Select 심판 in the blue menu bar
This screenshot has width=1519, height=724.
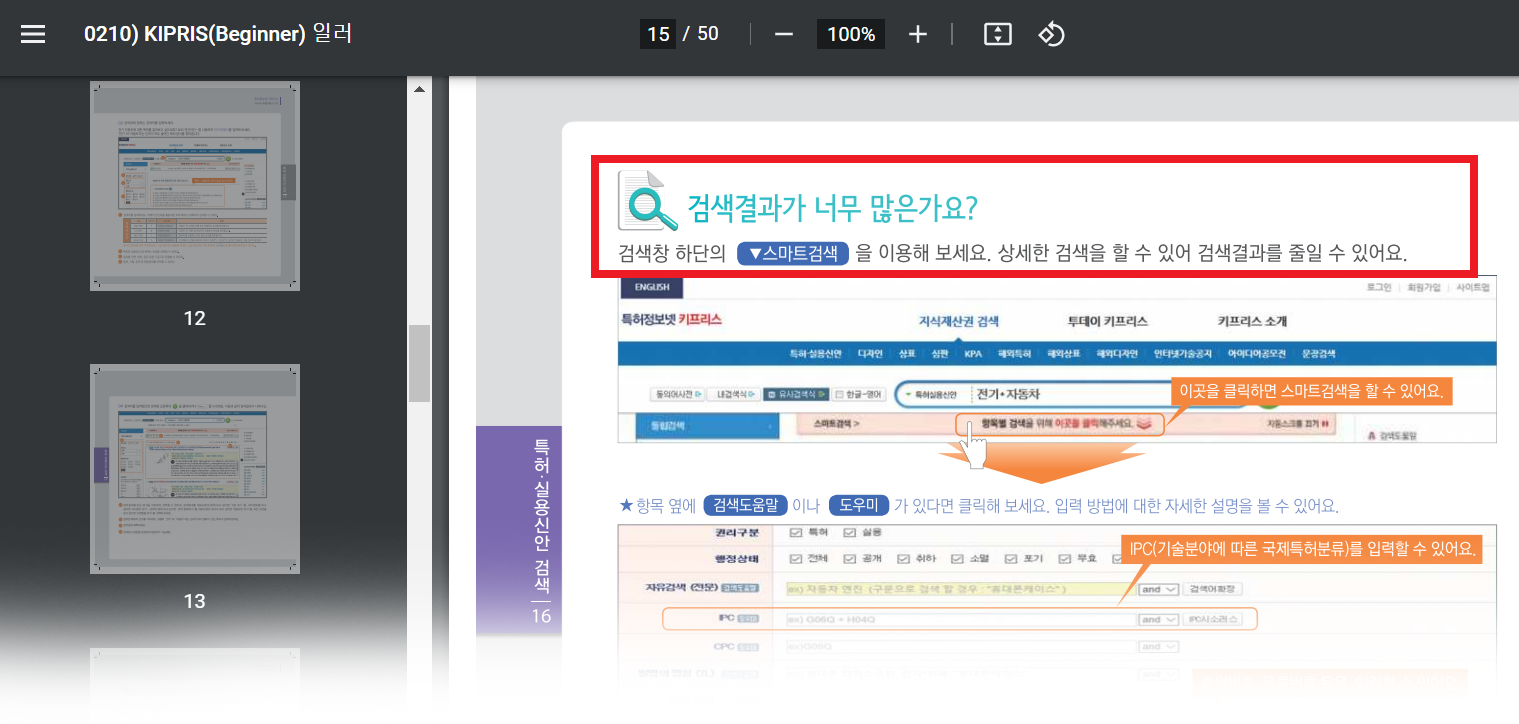coord(939,354)
